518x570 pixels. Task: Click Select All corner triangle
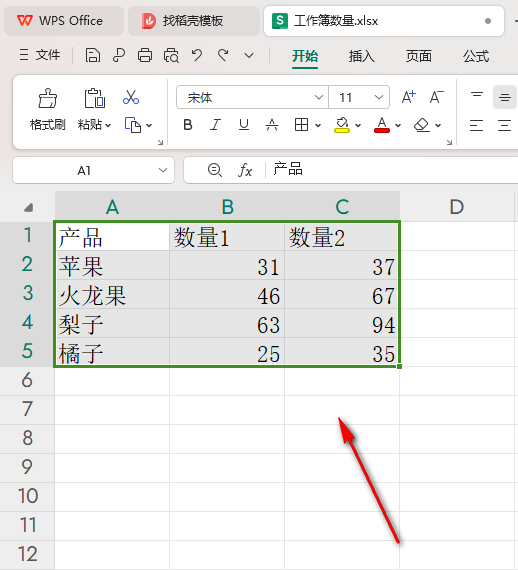pyautogui.click(x=28, y=208)
